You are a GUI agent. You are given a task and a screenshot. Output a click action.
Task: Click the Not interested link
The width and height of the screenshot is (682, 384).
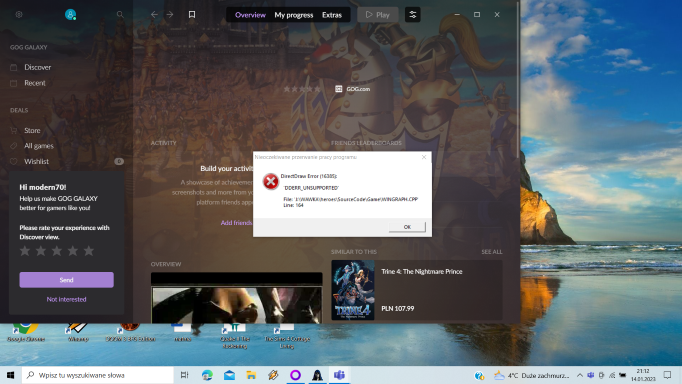pos(67,299)
